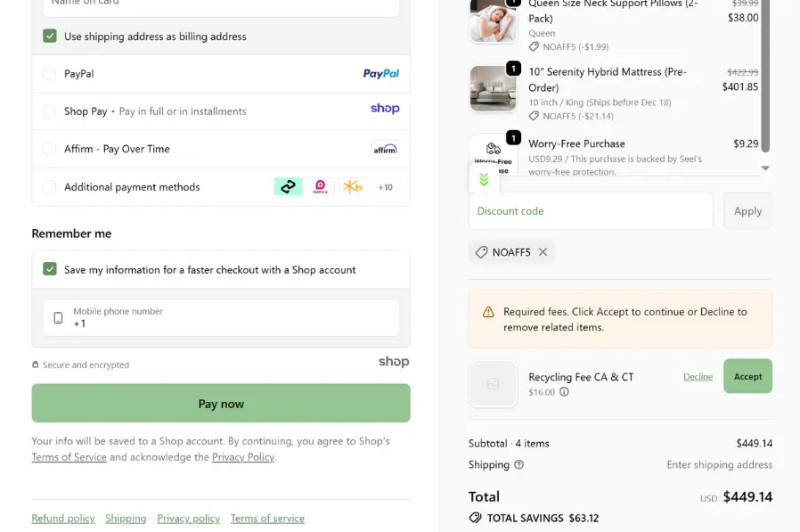Image resolution: width=800 pixels, height=532 pixels.
Task: Click the Affirm logo icon
Action: point(385,149)
